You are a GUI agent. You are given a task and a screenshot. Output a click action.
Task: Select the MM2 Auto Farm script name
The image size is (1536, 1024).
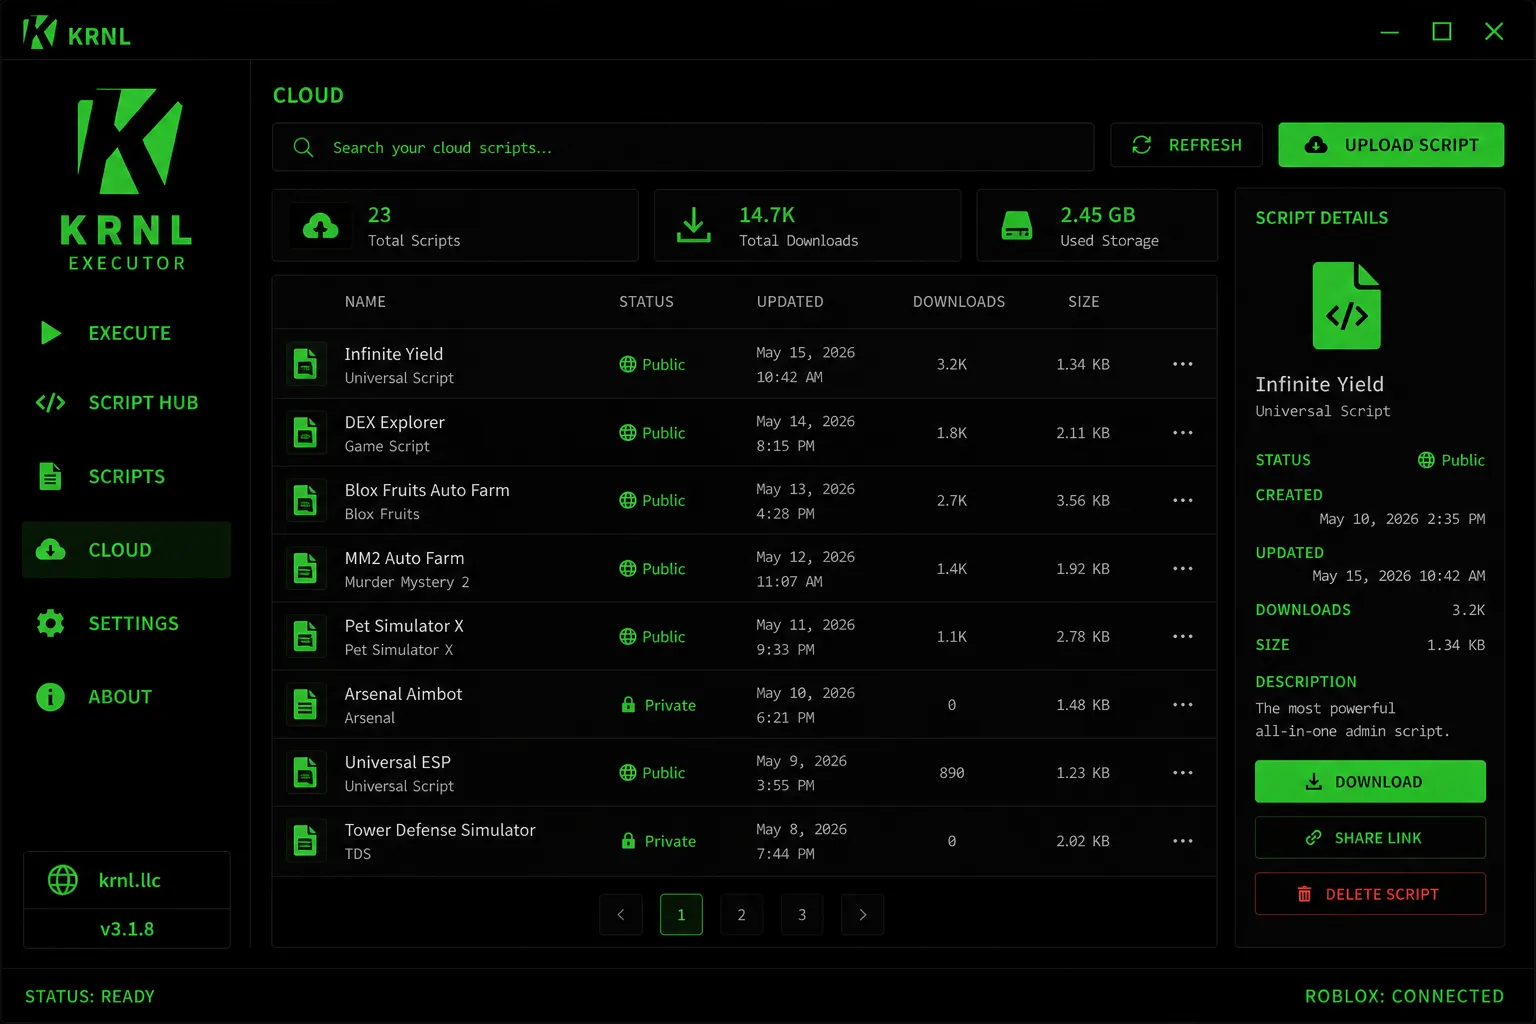(x=404, y=558)
